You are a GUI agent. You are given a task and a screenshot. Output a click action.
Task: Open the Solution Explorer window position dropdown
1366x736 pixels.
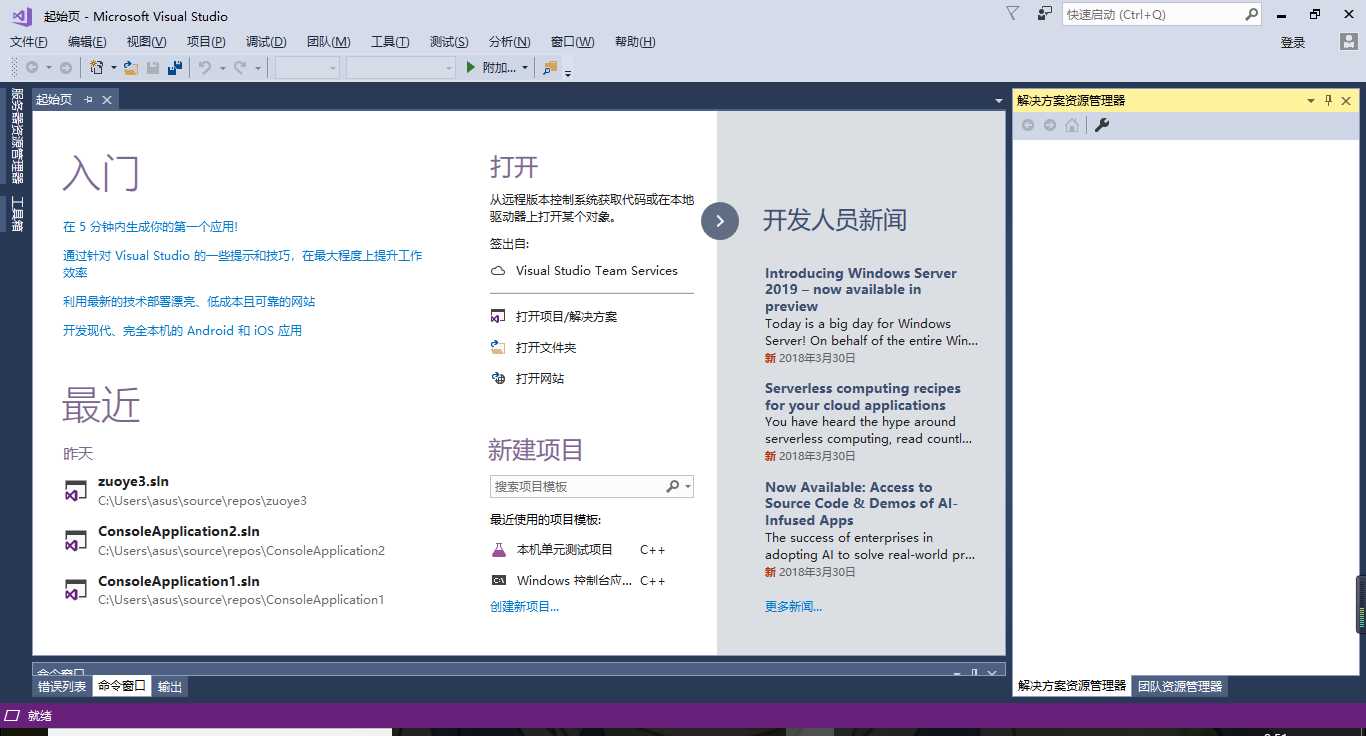[x=1311, y=101]
